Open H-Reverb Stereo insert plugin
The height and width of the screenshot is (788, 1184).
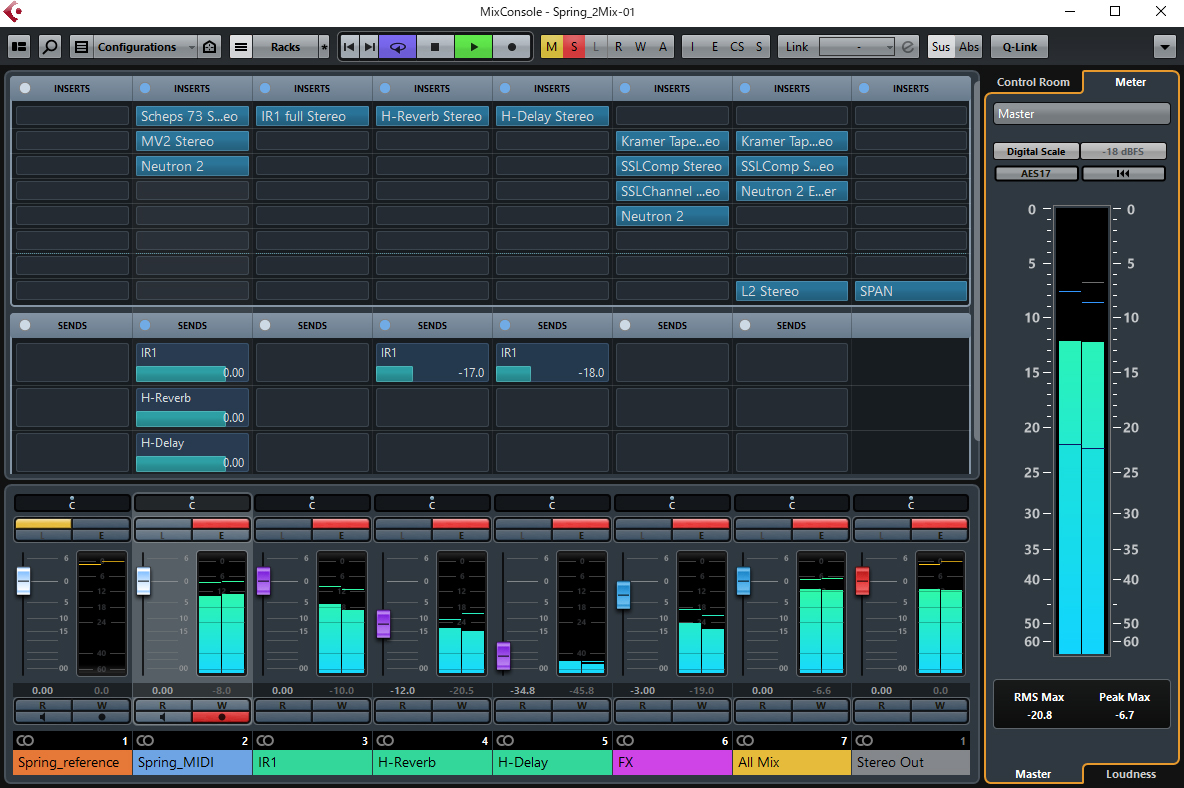[433, 116]
